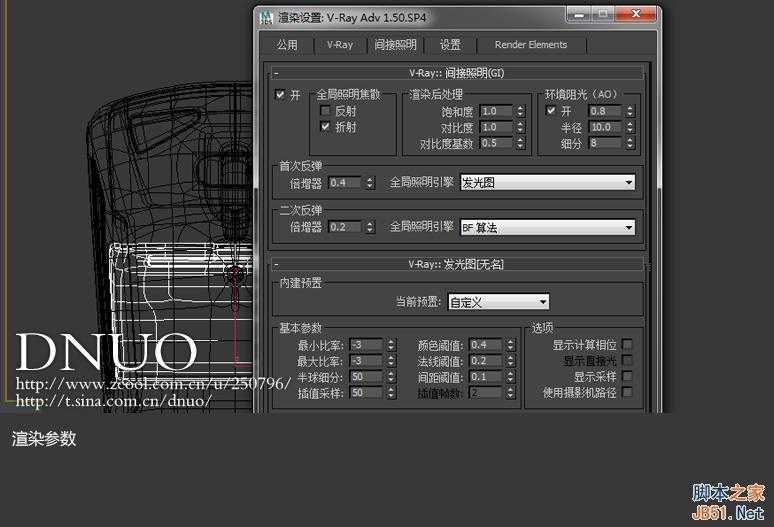Click the 饱和度 value field
The image size is (774, 527).
497,111
